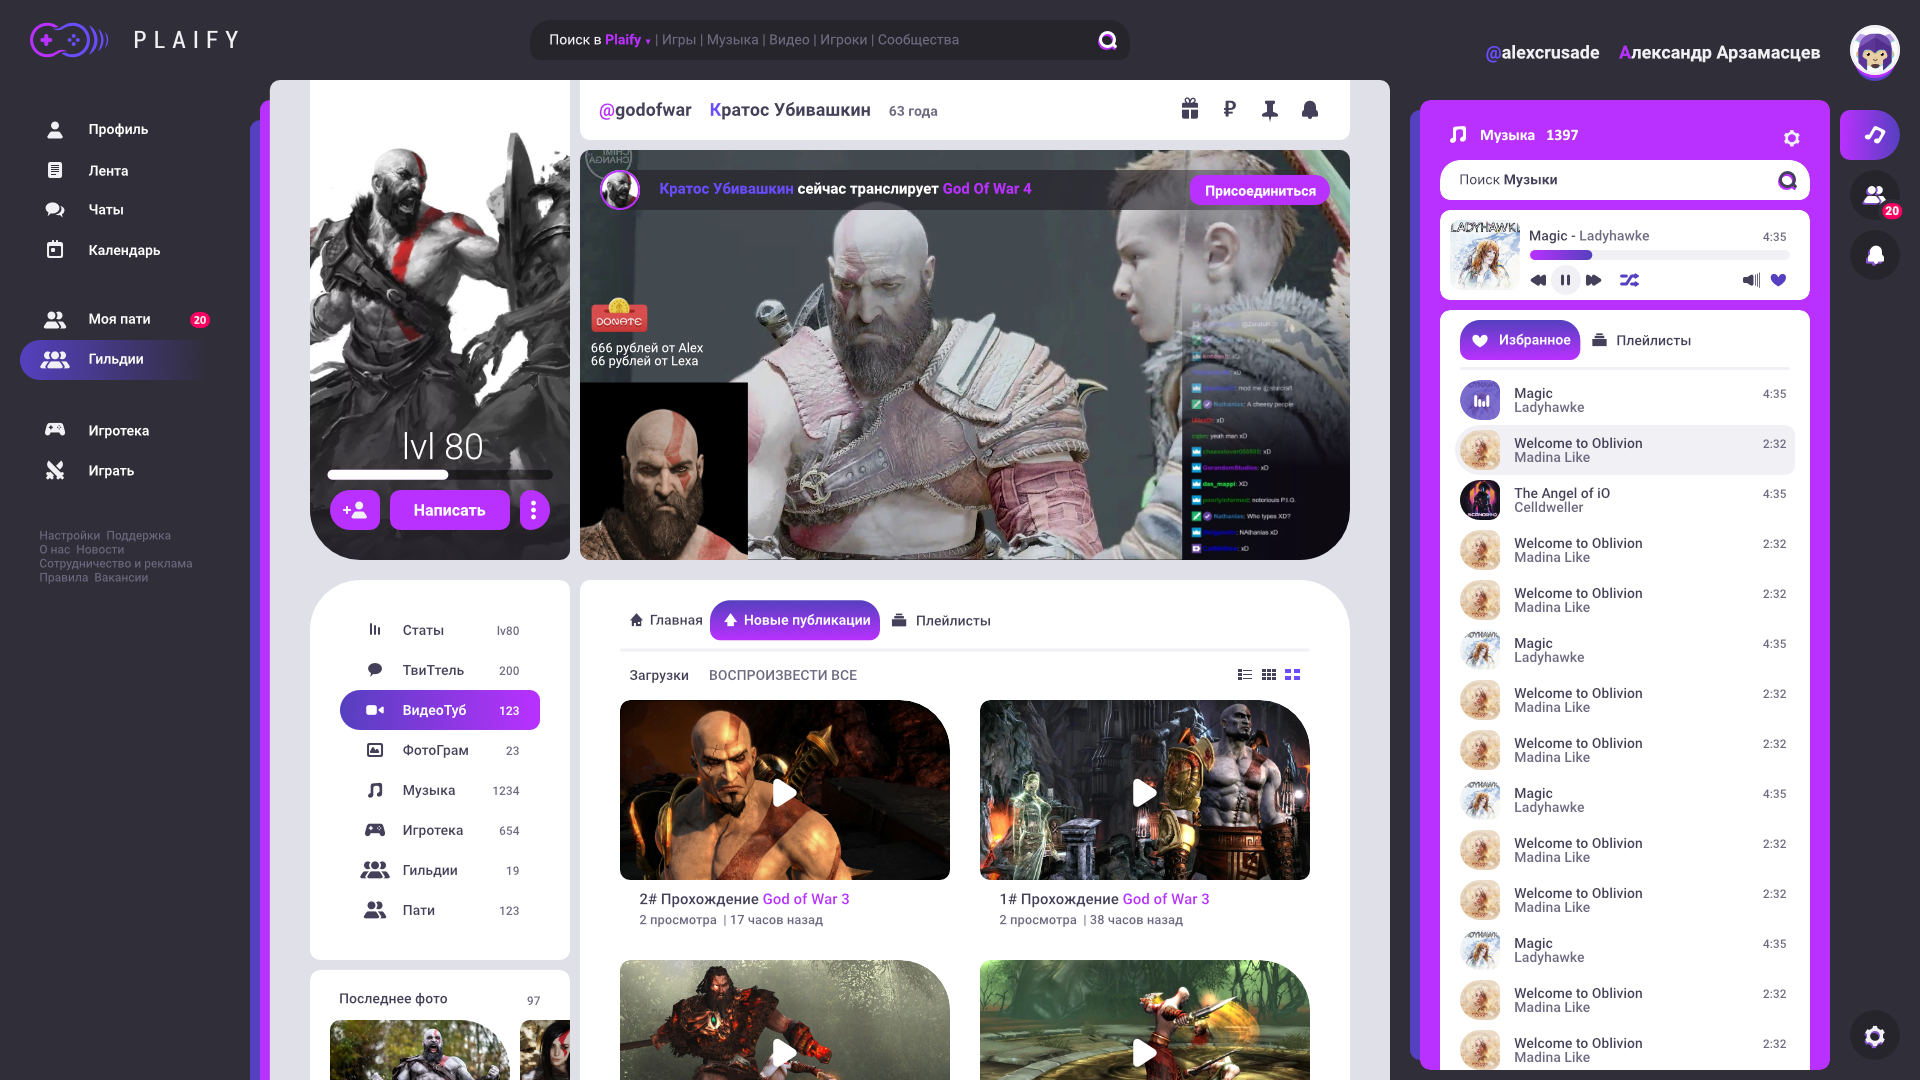Open ФотоГрам in profile section list
Viewport: 1920px width, 1080px height.
pyautogui.click(x=440, y=750)
